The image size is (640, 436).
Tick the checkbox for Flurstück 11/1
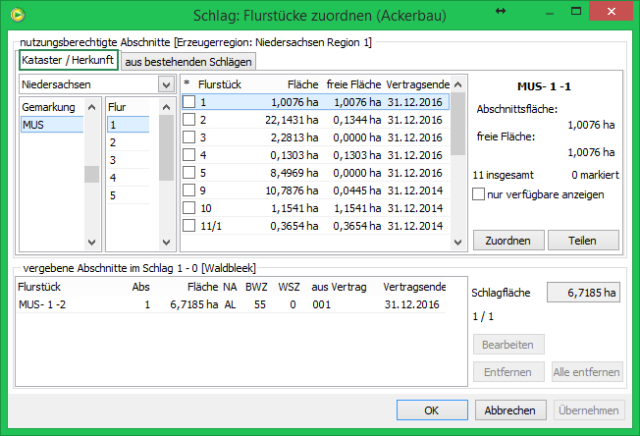coord(189,226)
